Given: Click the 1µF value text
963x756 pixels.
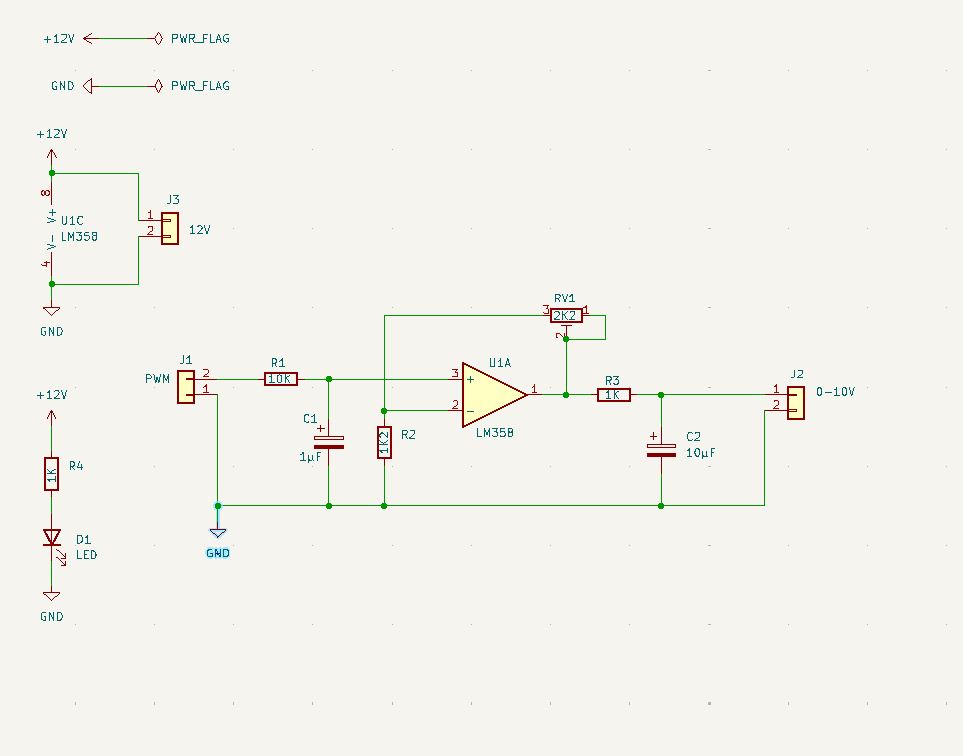Looking at the screenshot, I should (x=310, y=457).
